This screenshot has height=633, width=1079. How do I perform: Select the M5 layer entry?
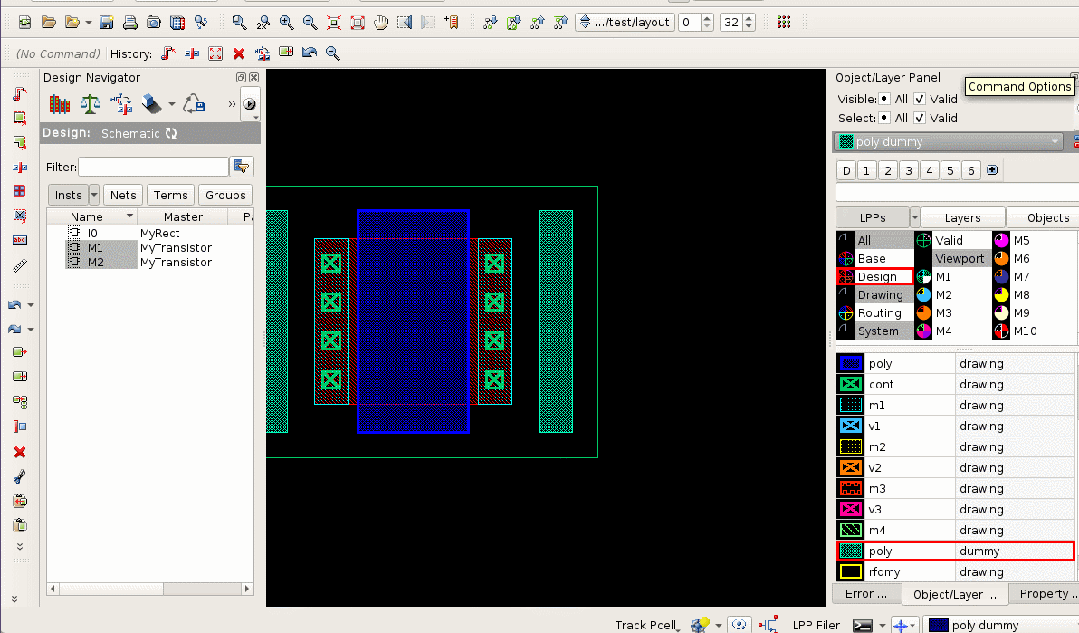pos(1021,240)
